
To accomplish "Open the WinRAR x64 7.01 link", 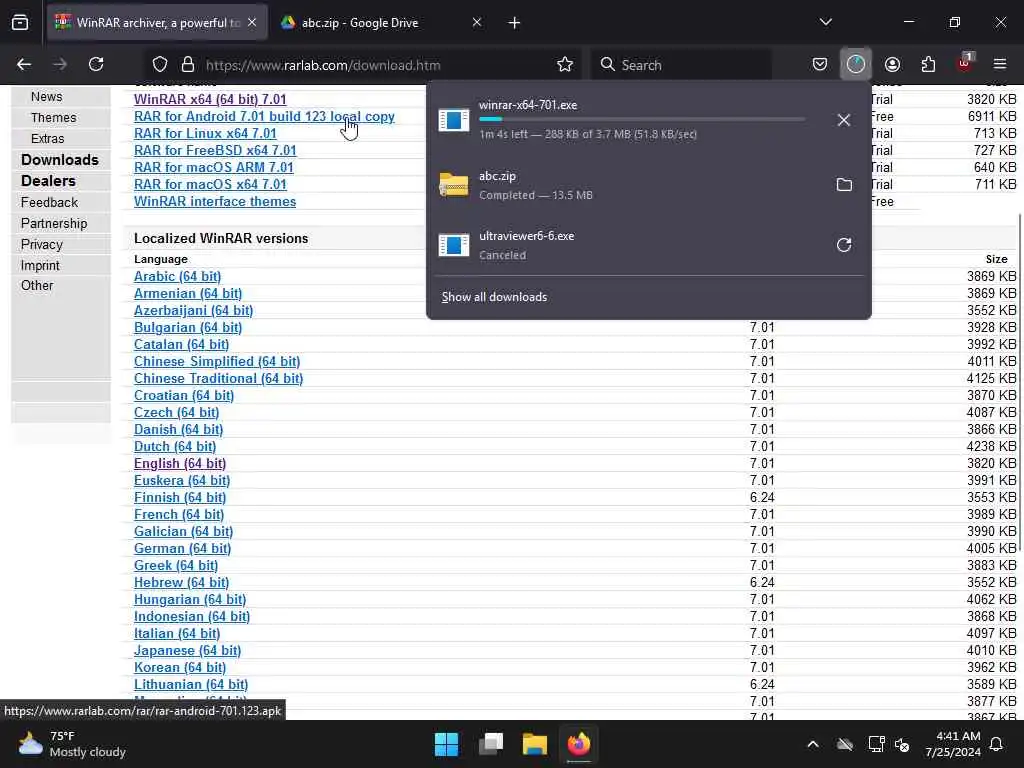I will (x=210, y=99).
